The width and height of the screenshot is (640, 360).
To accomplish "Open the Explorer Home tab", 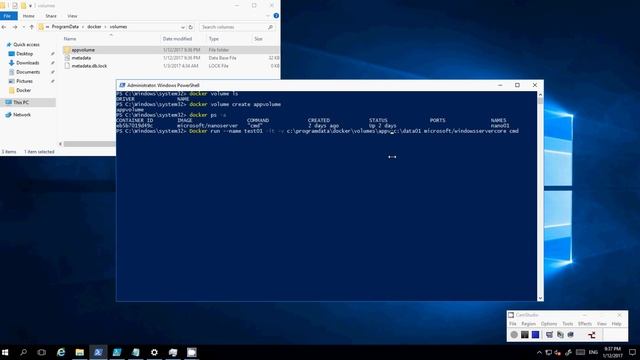I will 29,16.
